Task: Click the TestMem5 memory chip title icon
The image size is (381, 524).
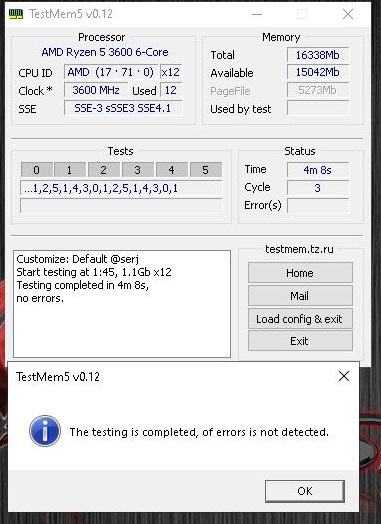Action: (x=16, y=14)
